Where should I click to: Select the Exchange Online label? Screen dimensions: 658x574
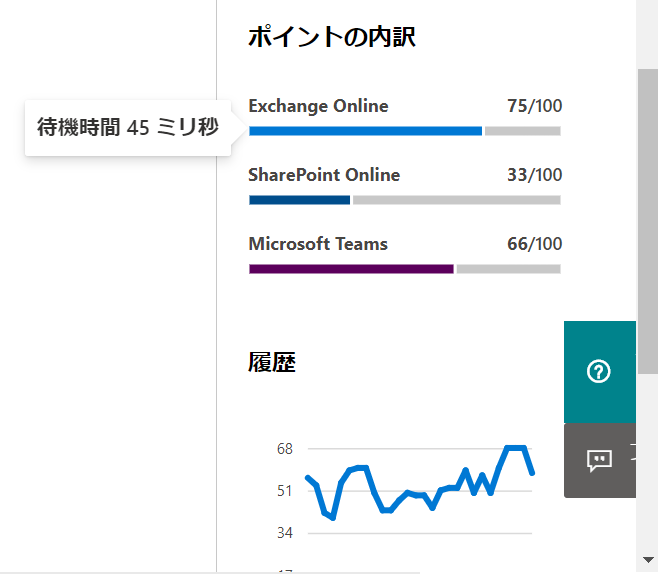coord(319,106)
